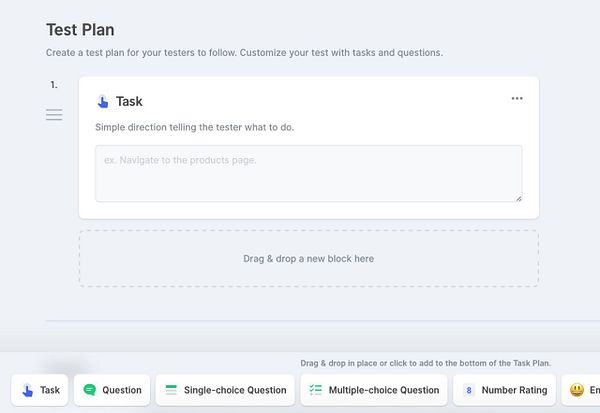Click the hand icon on the Task block button
Screen dimensions: 600x413
pyautogui.click(x=27, y=390)
